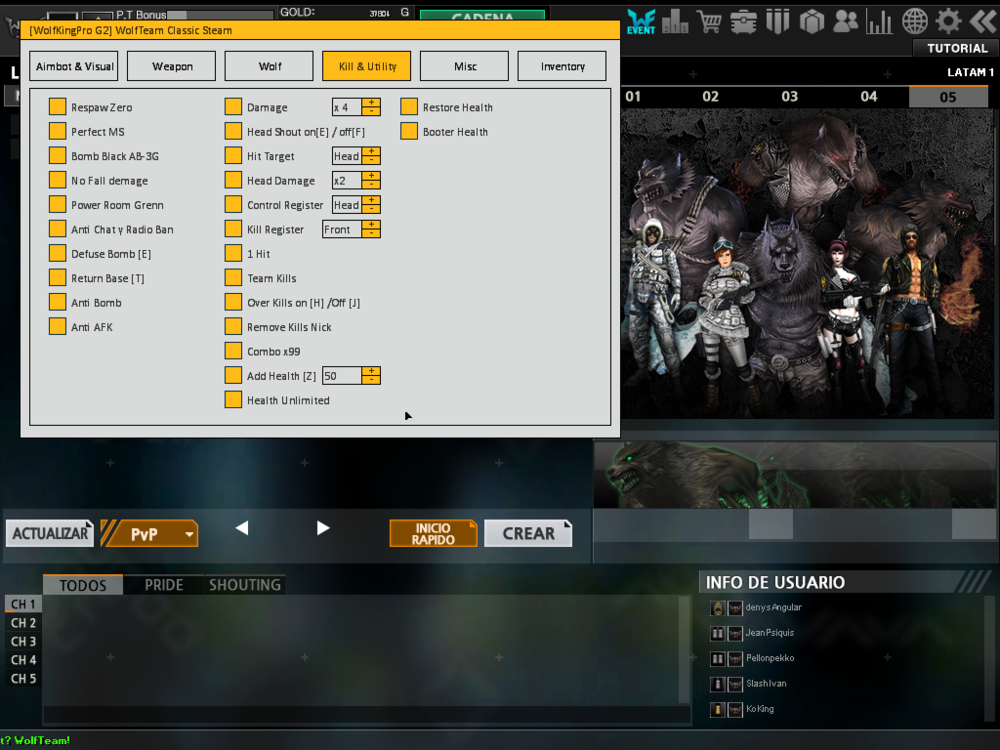The image size is (1000, 750).
Task: Open settings with the gear icon
Action: click(948, 21)
